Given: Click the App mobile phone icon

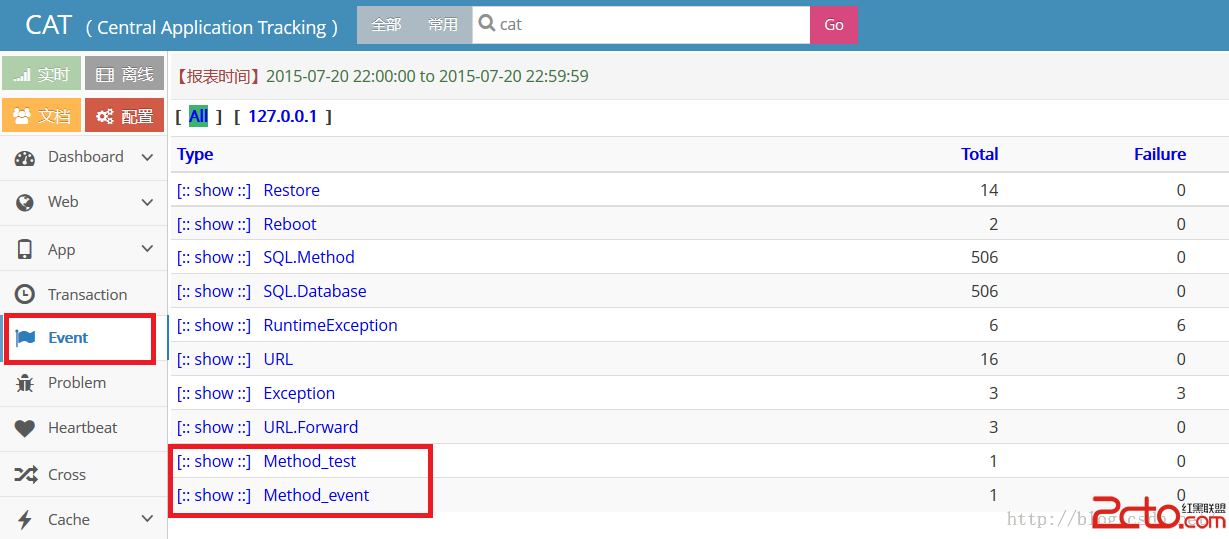Looking at the screenshot, I should coord(25,249).
